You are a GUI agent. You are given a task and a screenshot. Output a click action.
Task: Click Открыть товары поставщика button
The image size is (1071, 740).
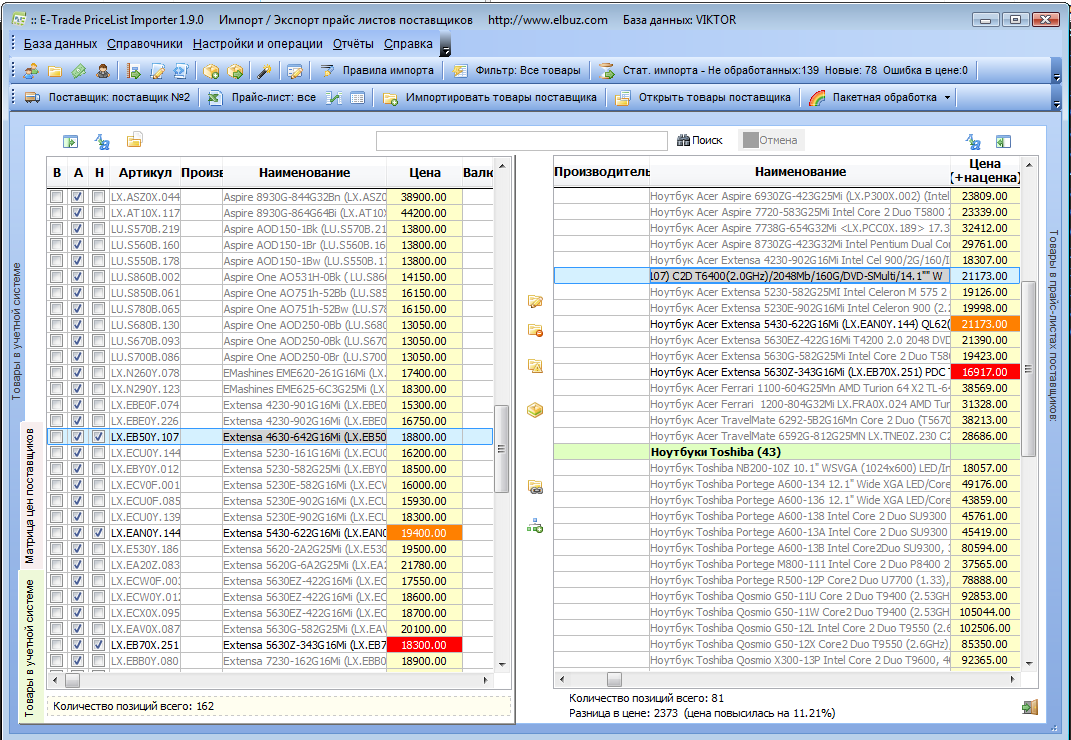704,98
